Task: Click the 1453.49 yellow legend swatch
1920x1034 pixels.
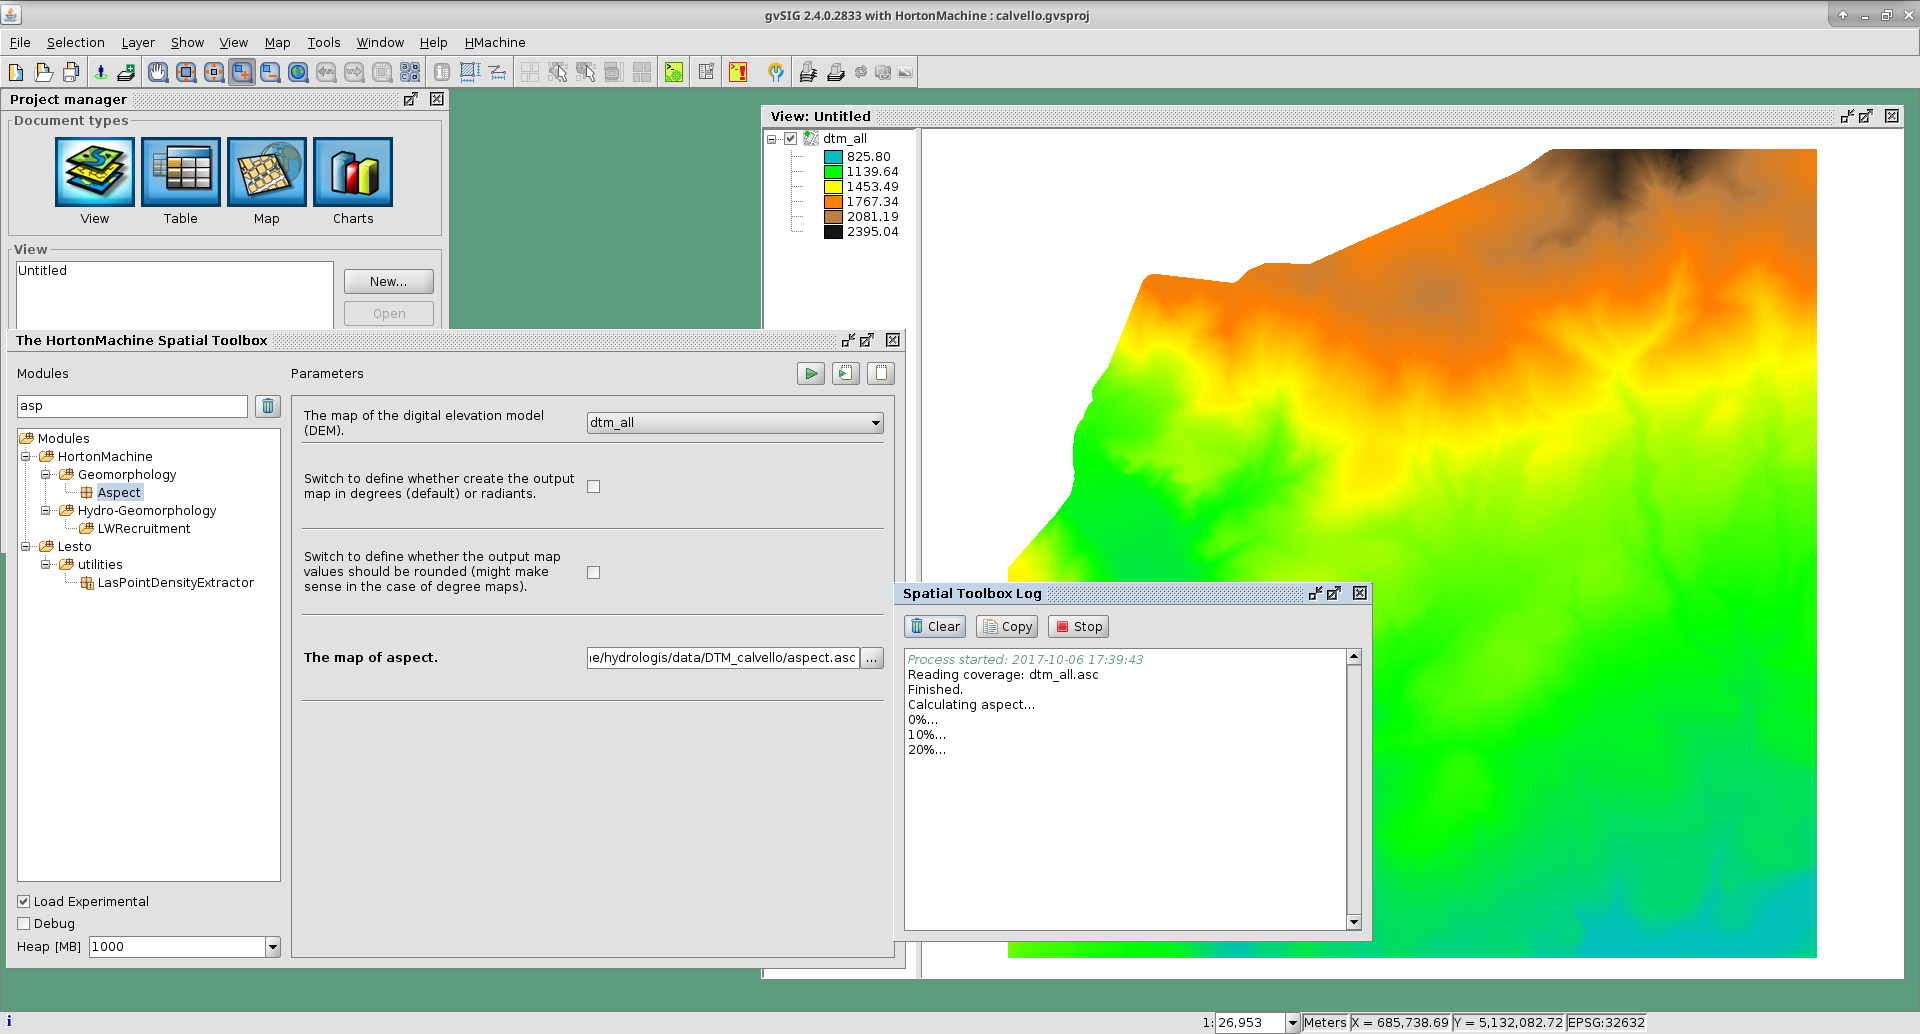Action: (833, 187)
